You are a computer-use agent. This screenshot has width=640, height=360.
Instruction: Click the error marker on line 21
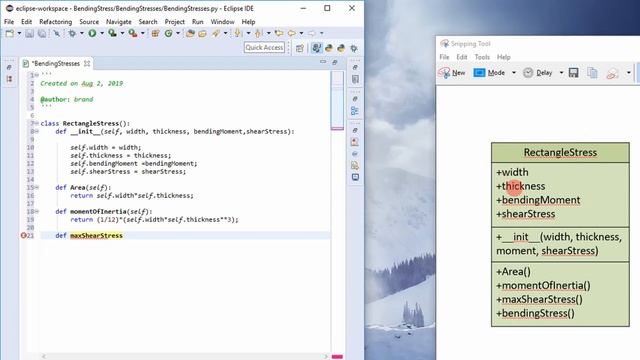coord(23,236)
